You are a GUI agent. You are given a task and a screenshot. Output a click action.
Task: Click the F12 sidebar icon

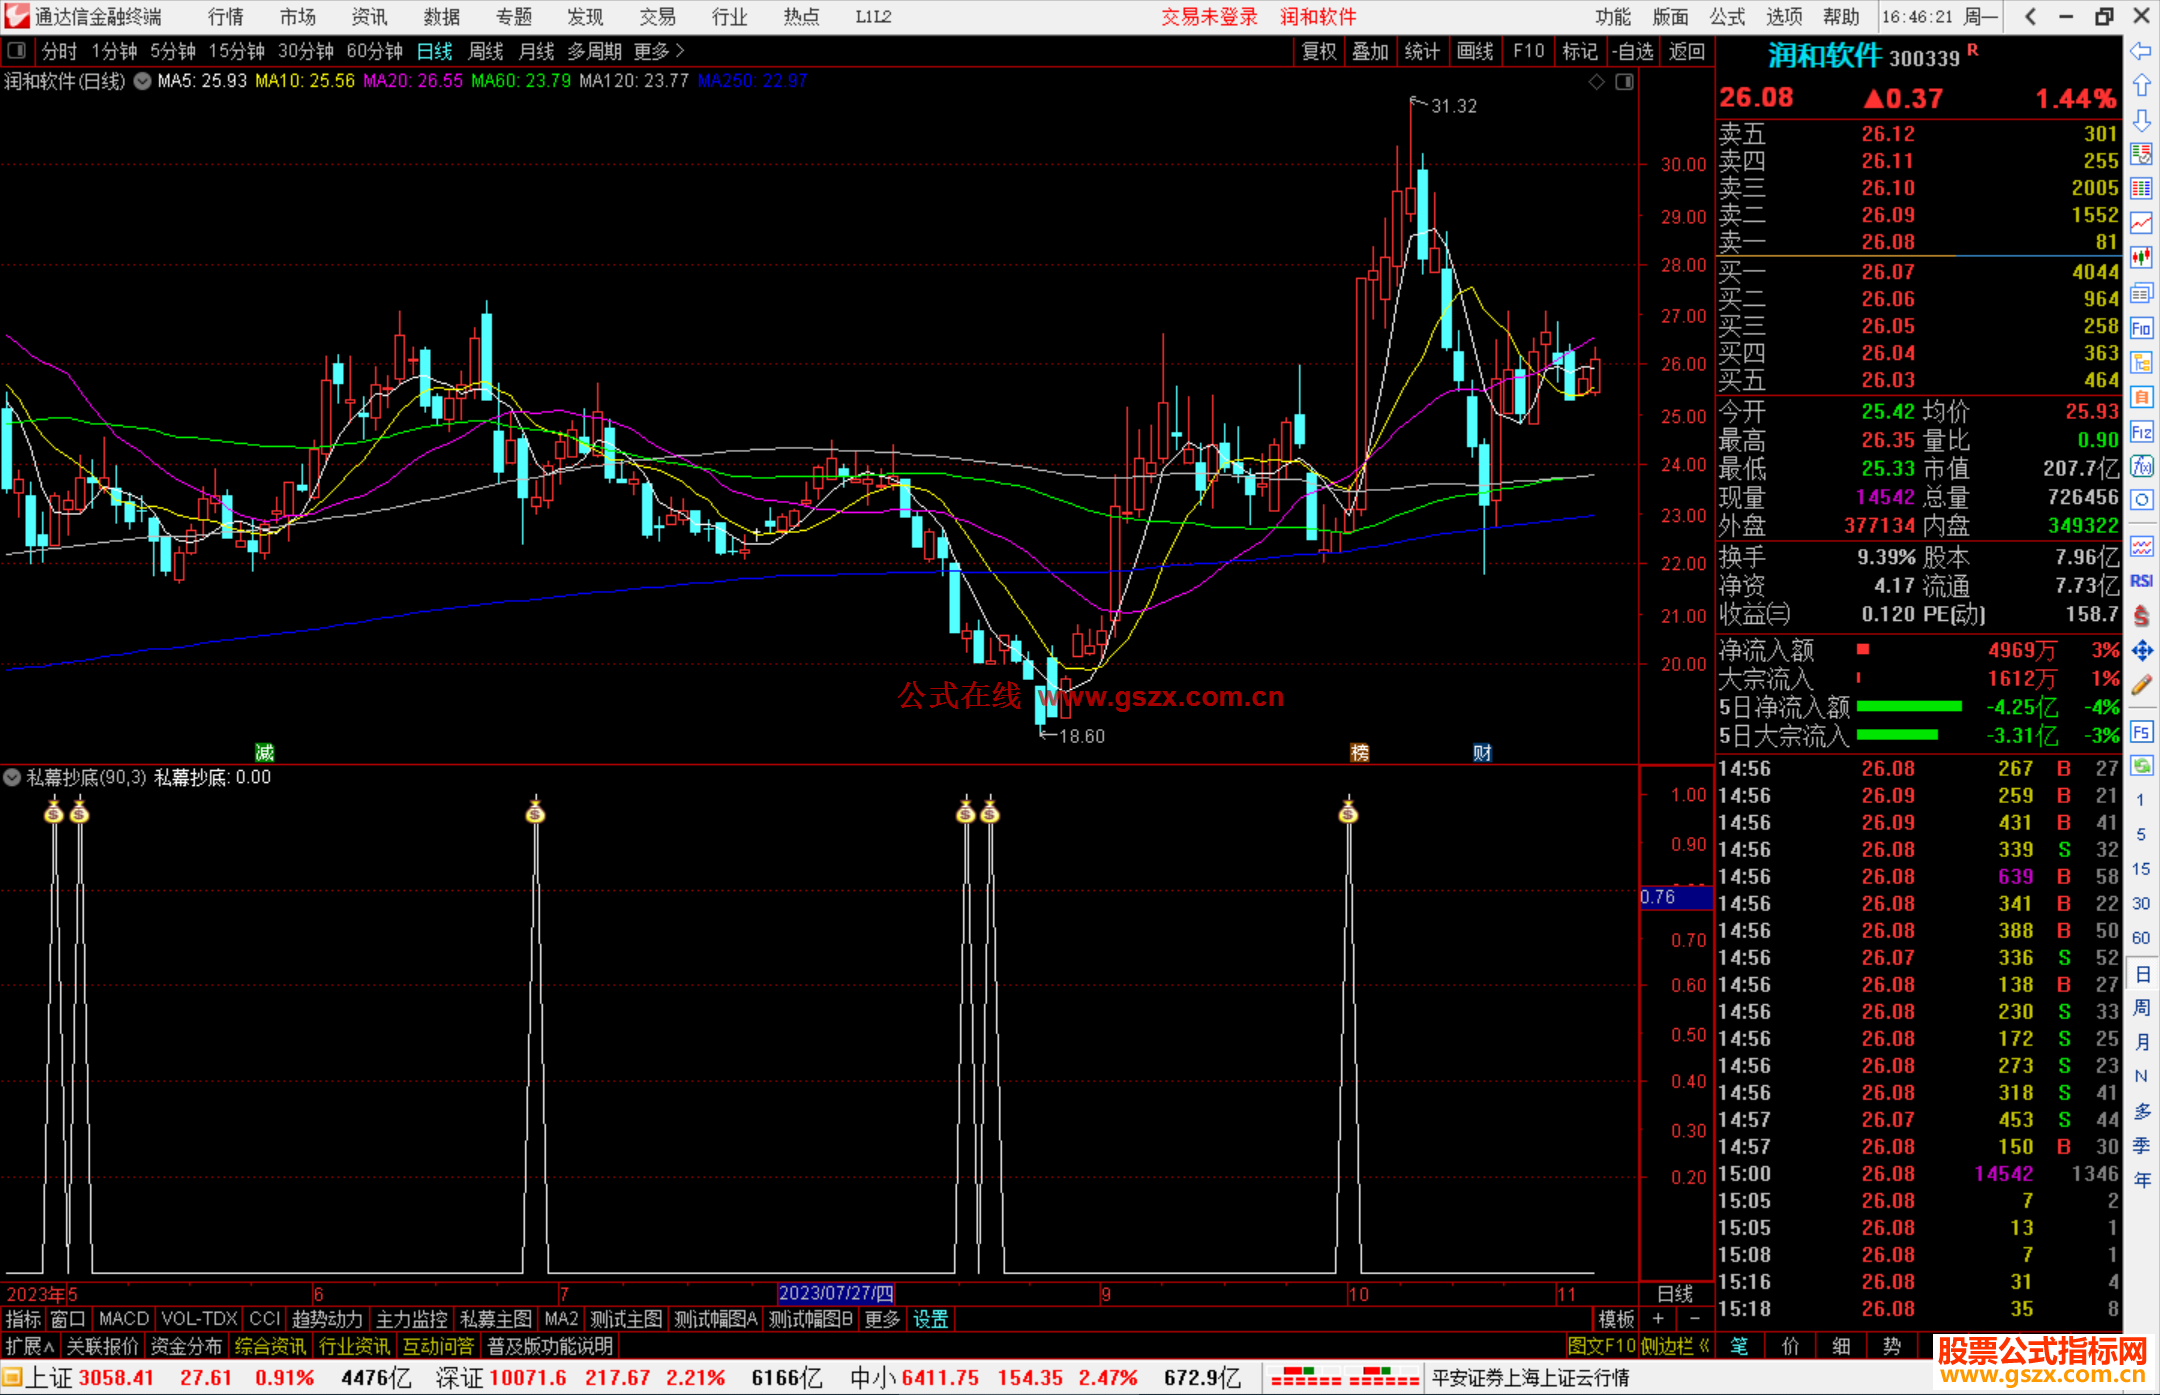[x=2141, y=432]
